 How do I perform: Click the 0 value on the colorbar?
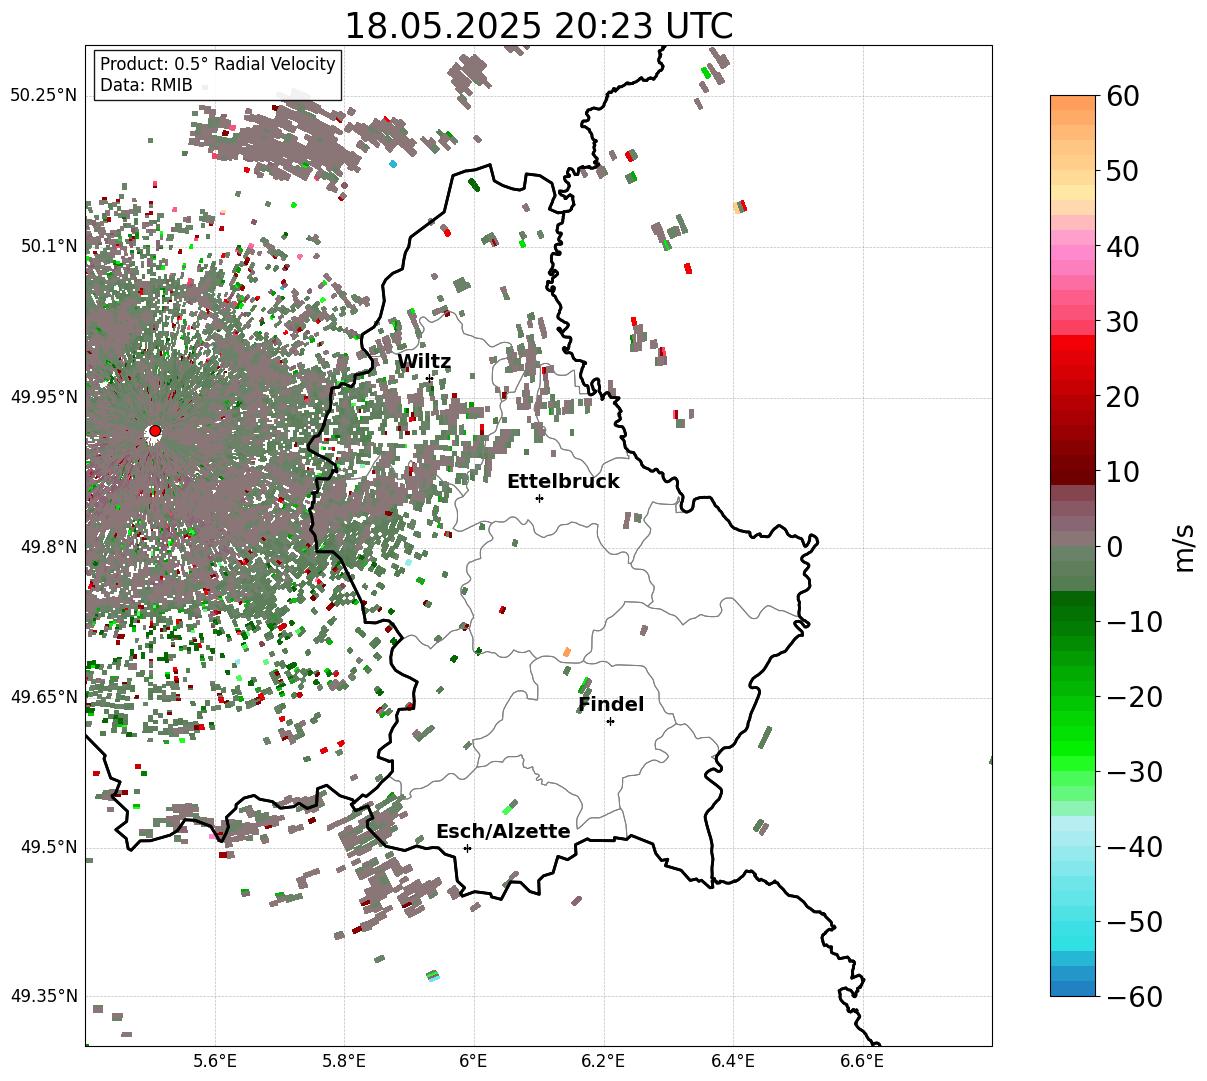(x=1115, y=546)
